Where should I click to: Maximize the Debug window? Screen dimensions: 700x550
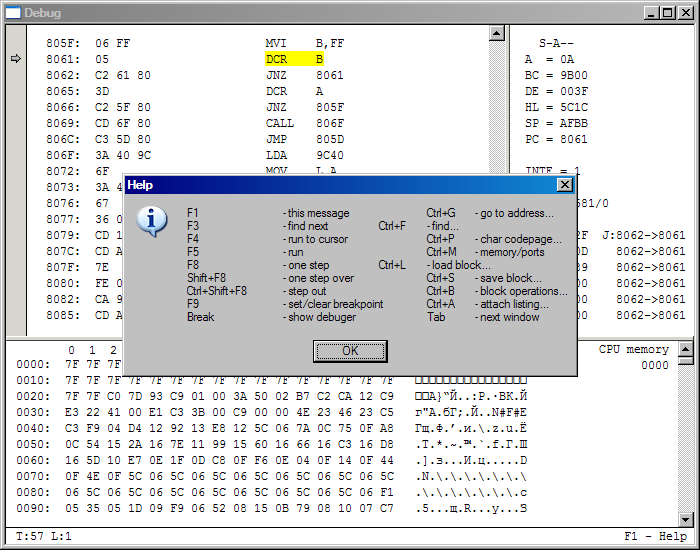click(667, 13)
